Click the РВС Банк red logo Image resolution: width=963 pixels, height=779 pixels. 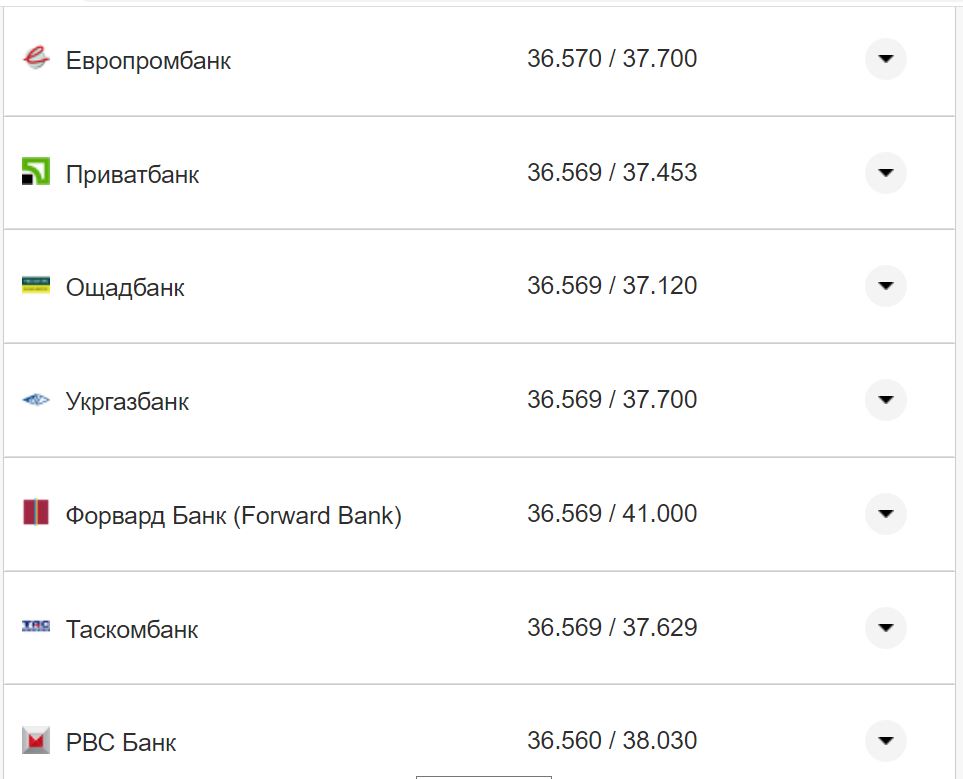tap(36, 741)
